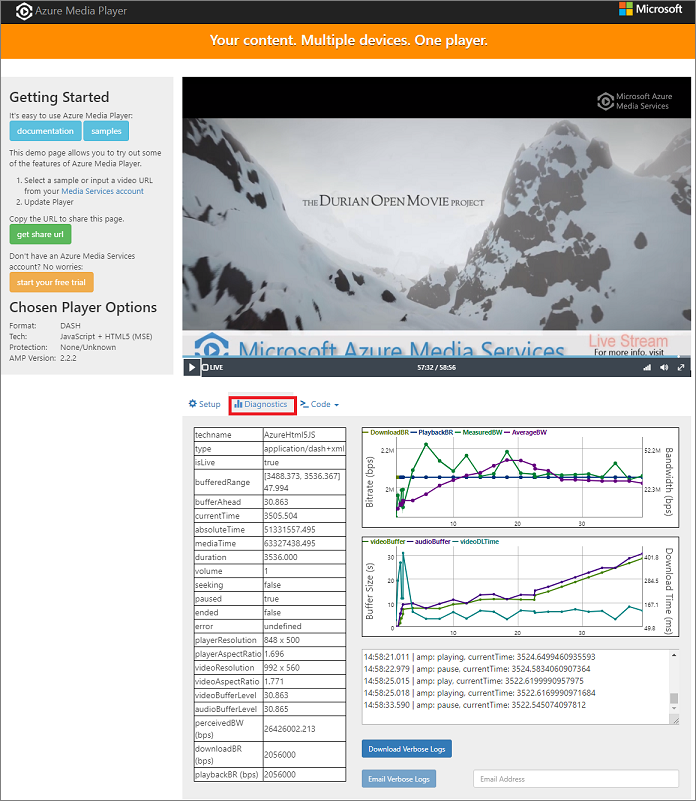Toggle videoBuffer legend in buffer chart
Image resolution: width=696 pixels, height=802 pixels.
coord(384,542)
